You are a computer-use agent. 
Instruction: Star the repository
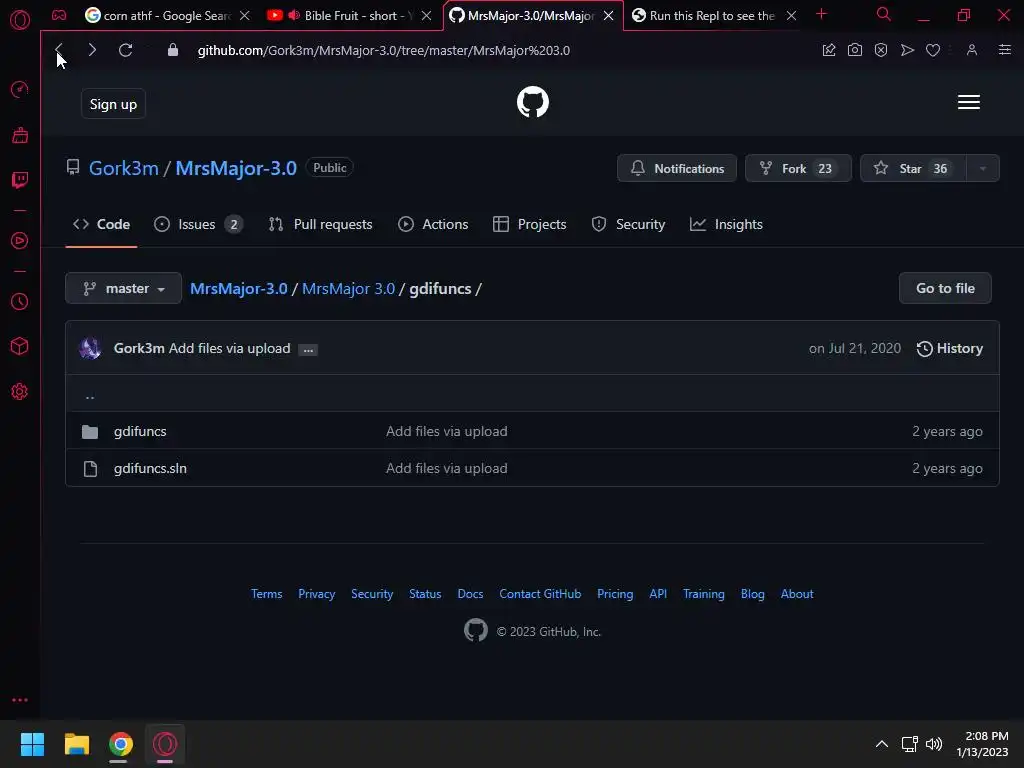pos(913,168)
